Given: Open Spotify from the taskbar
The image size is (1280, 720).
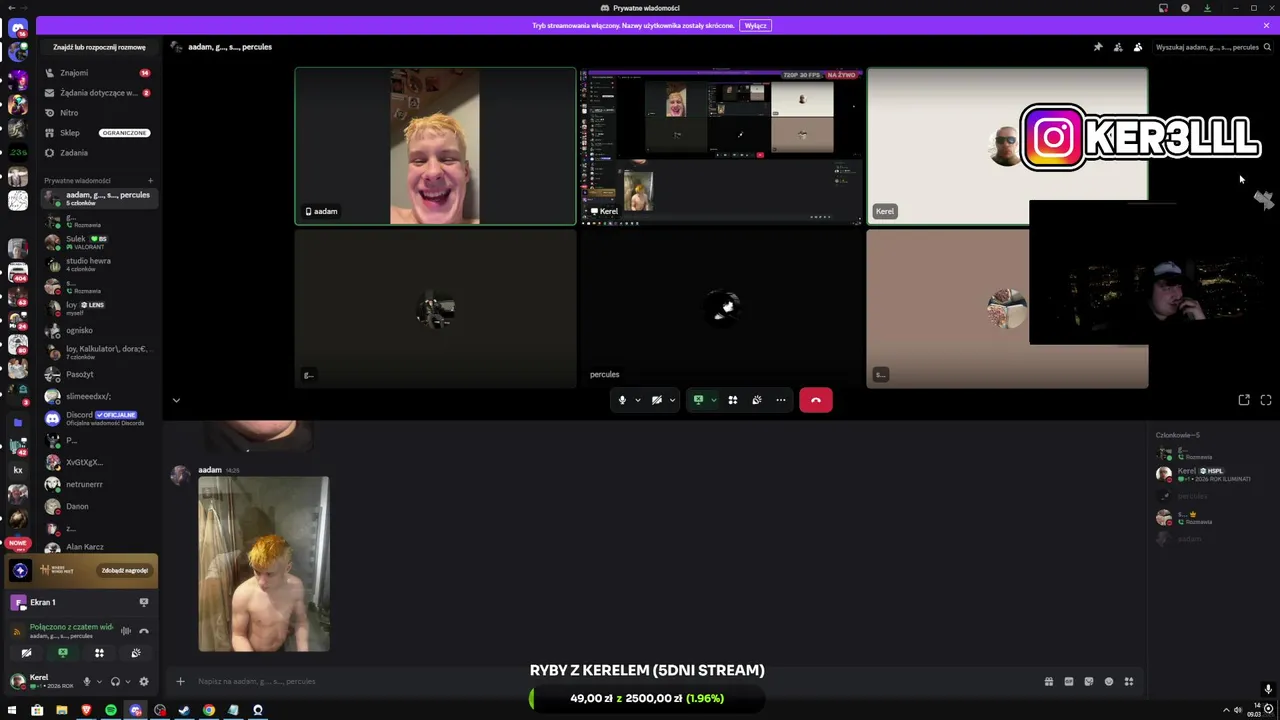Looking at the screenshot, I should pyautogui.click(x=110, y=710).
